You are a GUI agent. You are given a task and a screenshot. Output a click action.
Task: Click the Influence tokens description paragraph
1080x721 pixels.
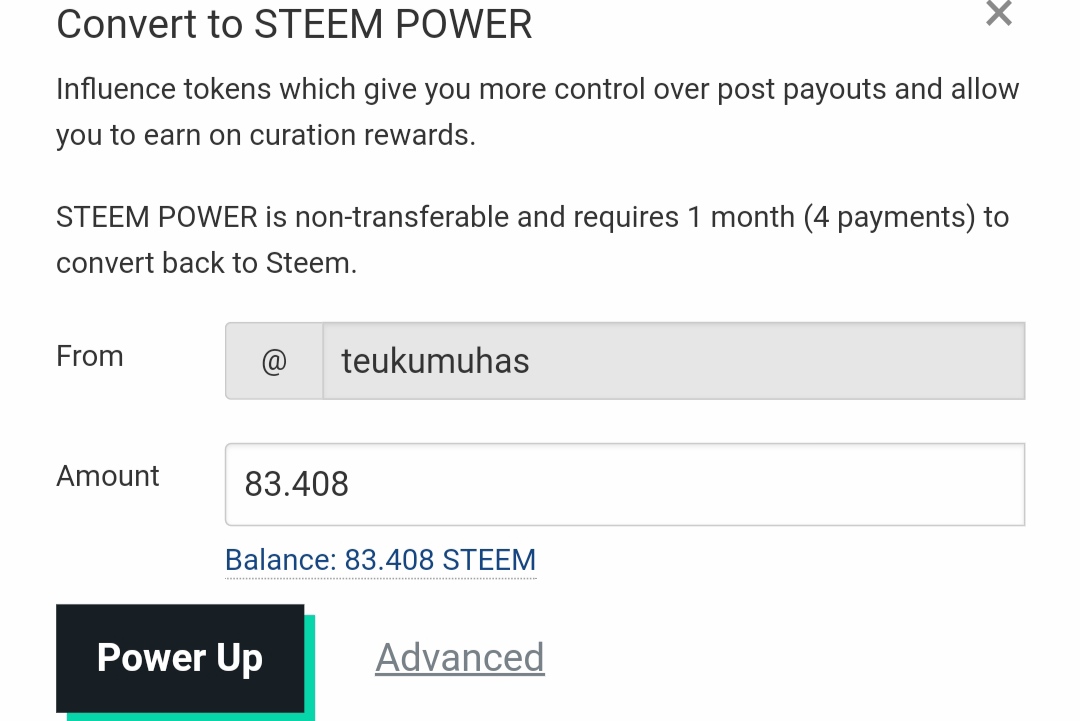click(x=537, y=112)
